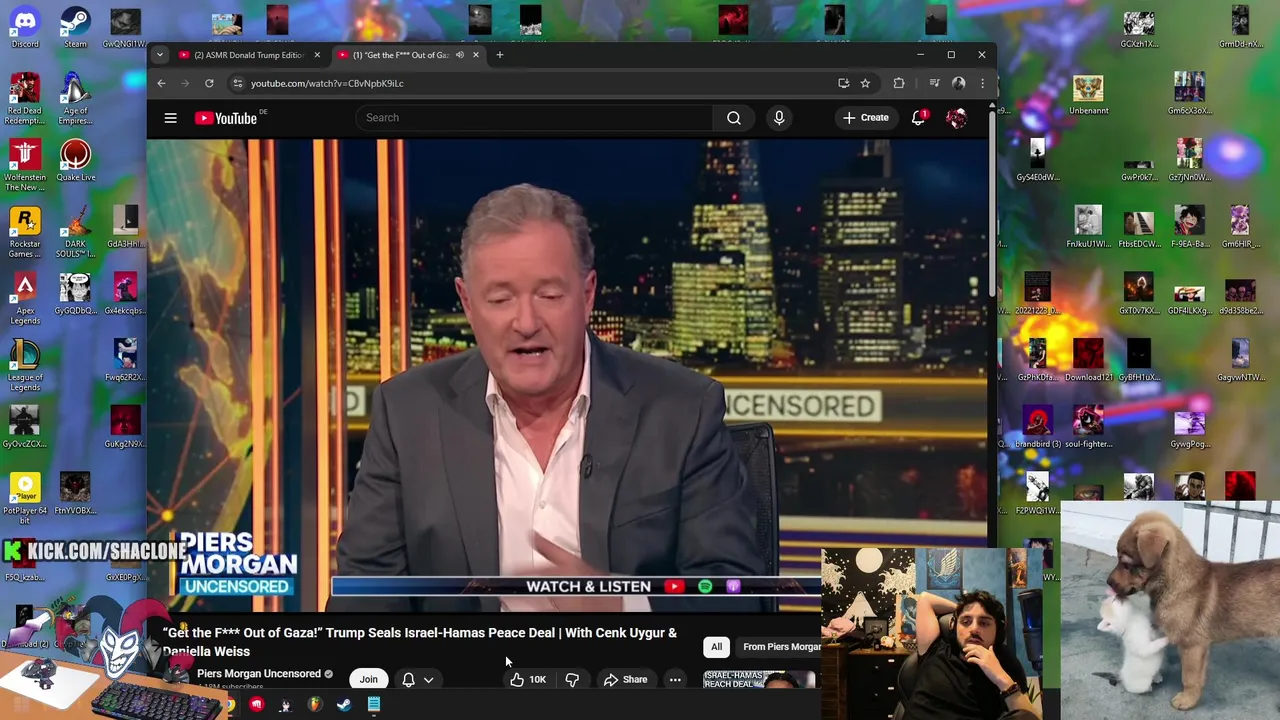Open PotPlayer 64 bit shortcut
The height and width of the screenshot is (720, 1280).
coord(25,500)
